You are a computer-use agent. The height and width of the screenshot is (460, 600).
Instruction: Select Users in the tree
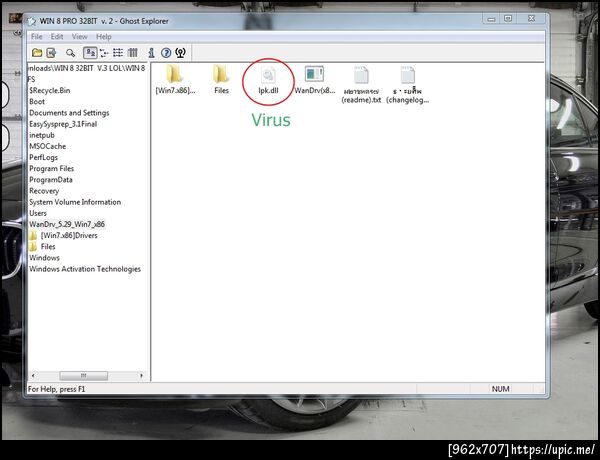pyautogui.click(x=38, y=213)
